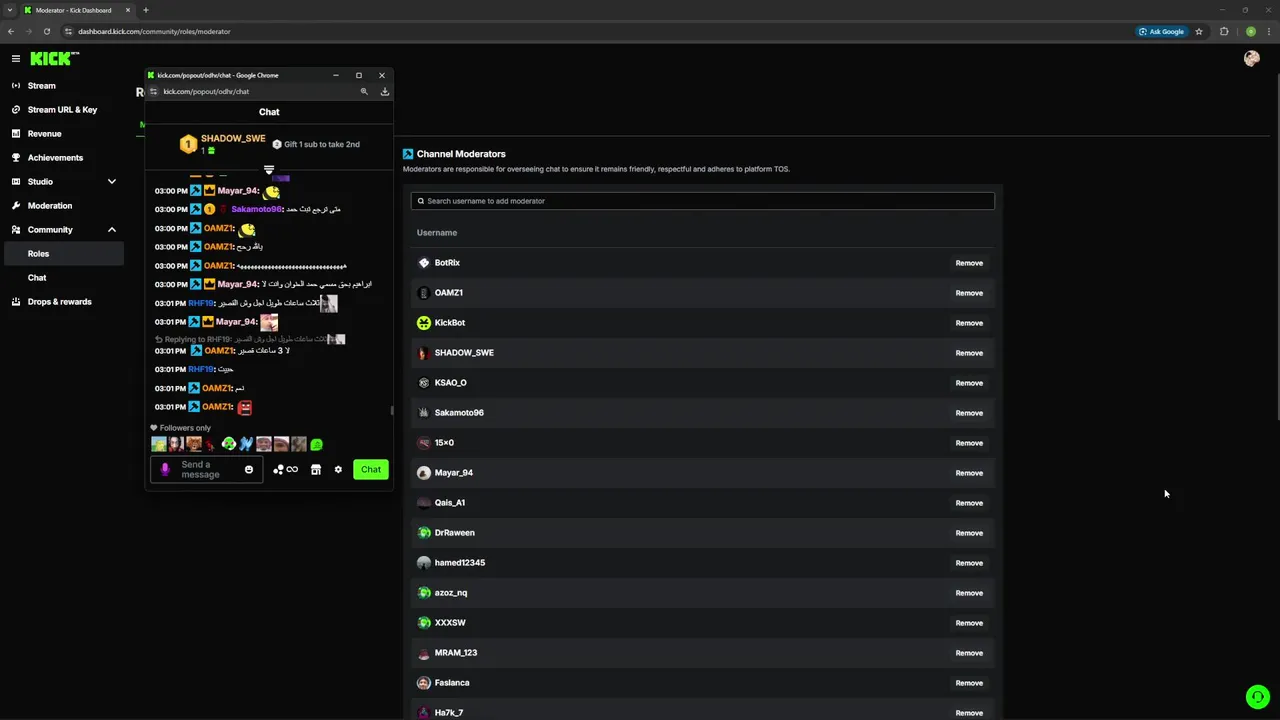Click the Drops & rewards icon
1280x720 pixels.
(16, 302)
